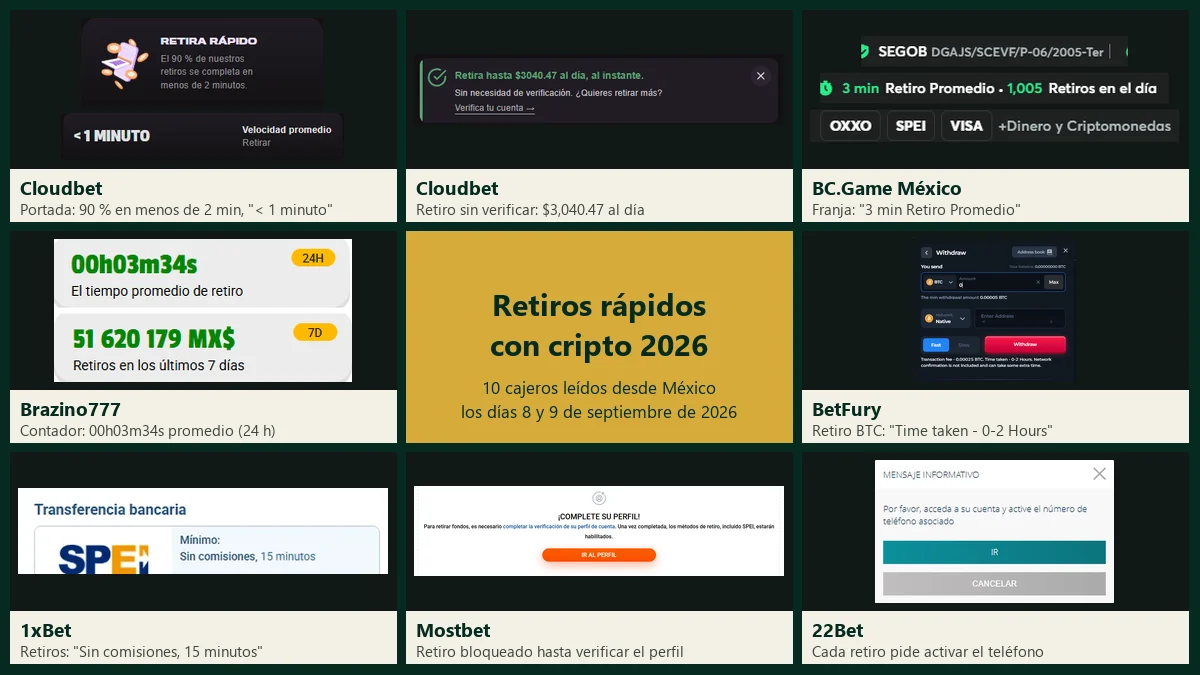Click the Amount input field

[996, 282]
